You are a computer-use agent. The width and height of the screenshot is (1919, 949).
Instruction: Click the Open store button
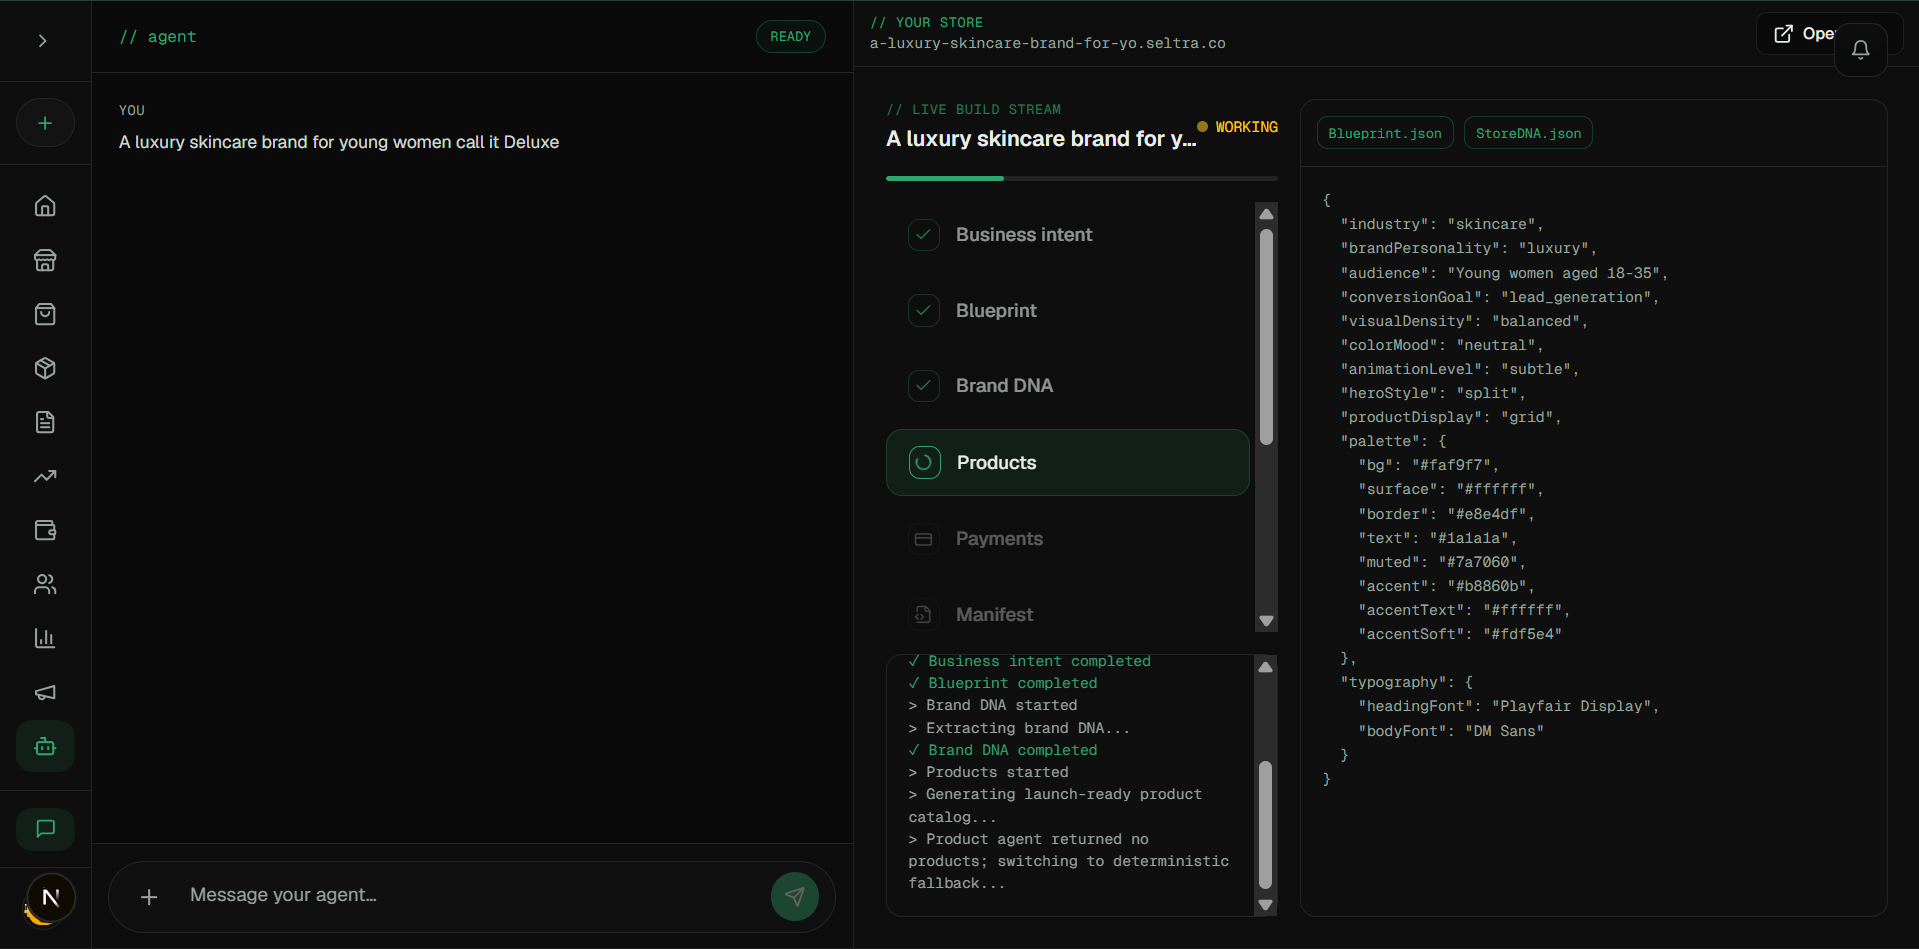(1804, 34)
